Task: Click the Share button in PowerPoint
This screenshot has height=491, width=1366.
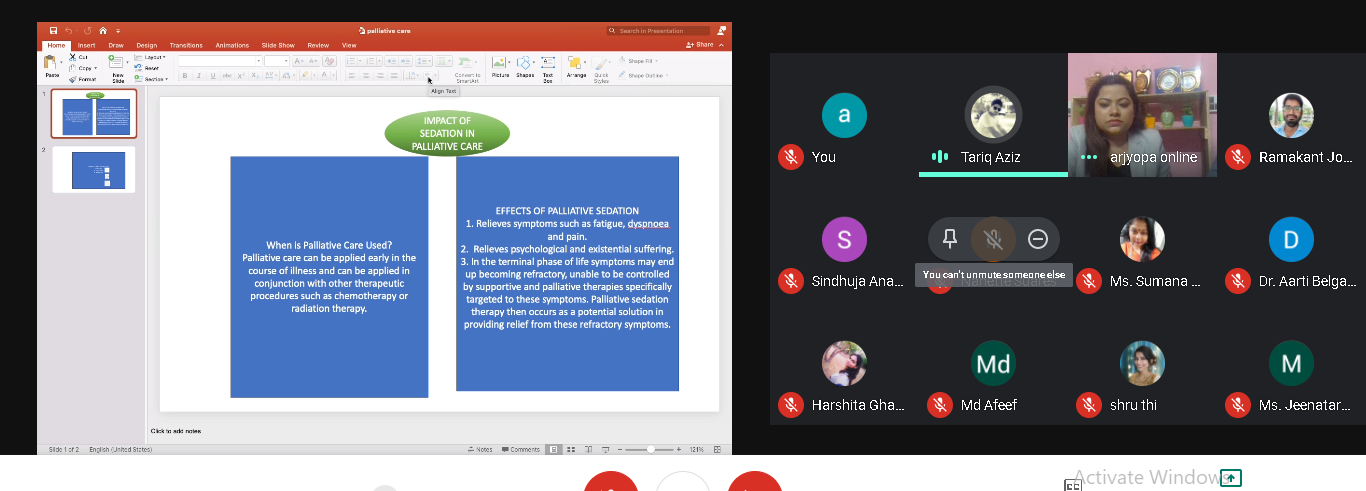Action: click(x=702, y=45)
